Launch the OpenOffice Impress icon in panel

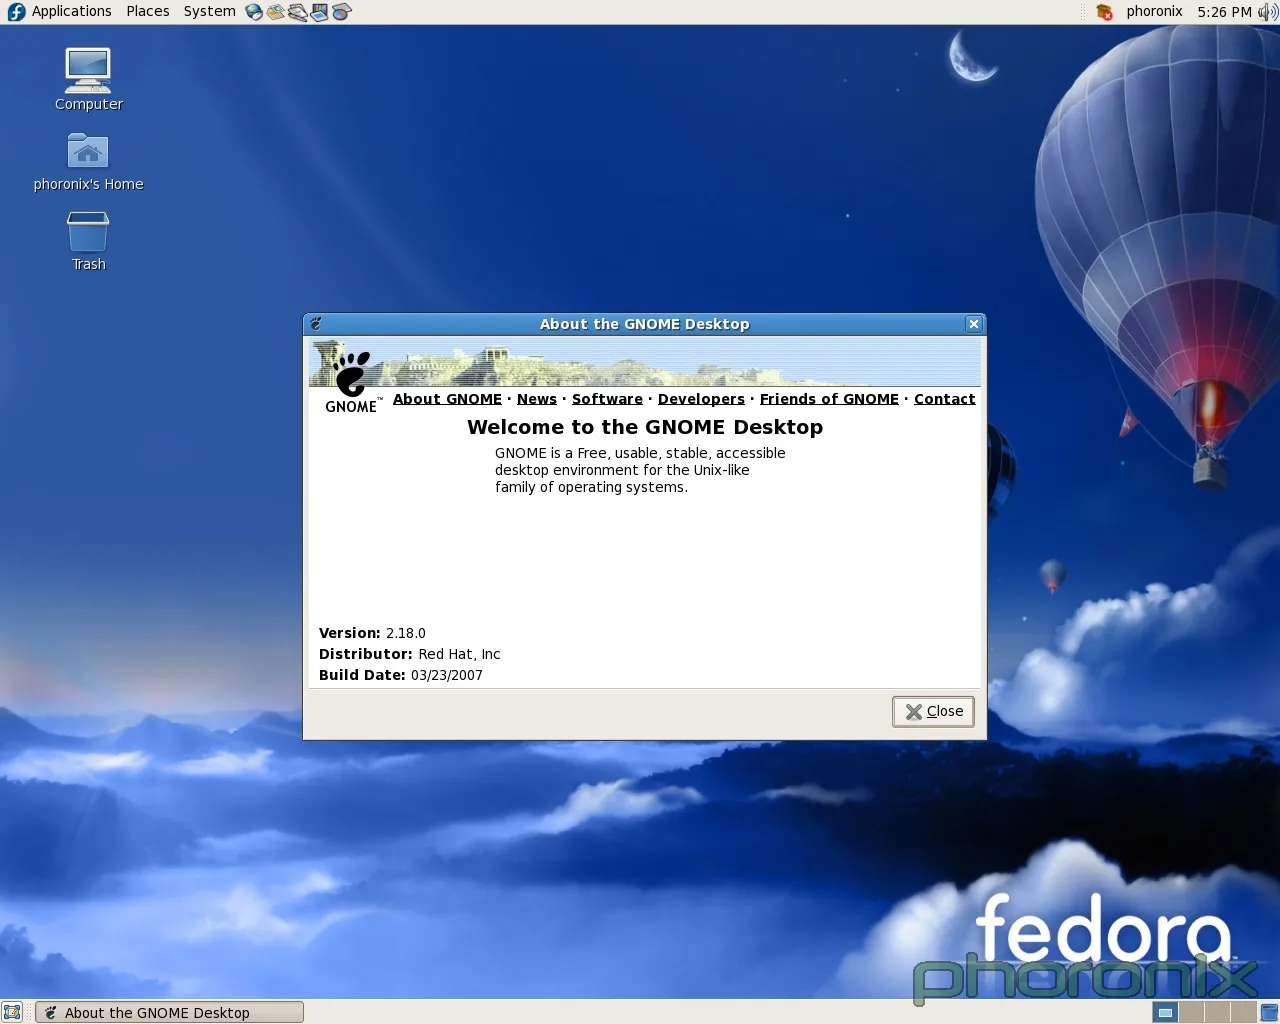(320, 12)
